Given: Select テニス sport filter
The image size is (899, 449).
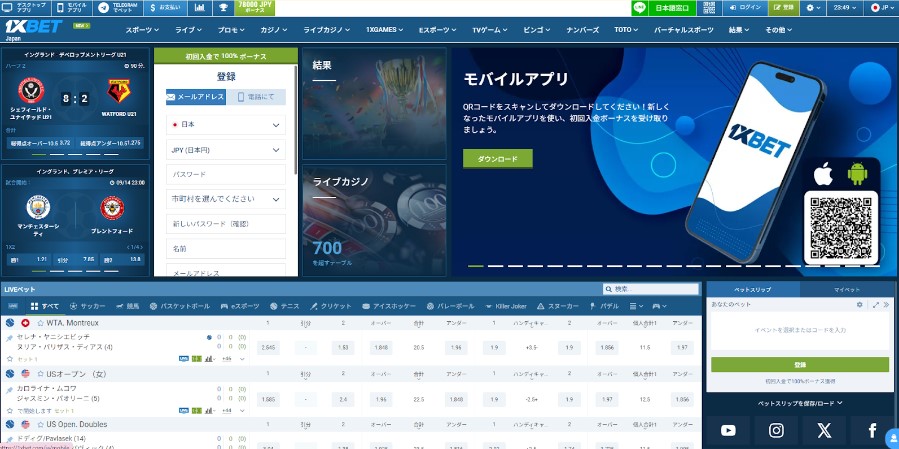Looking at the screenshot, I should 284,306.
